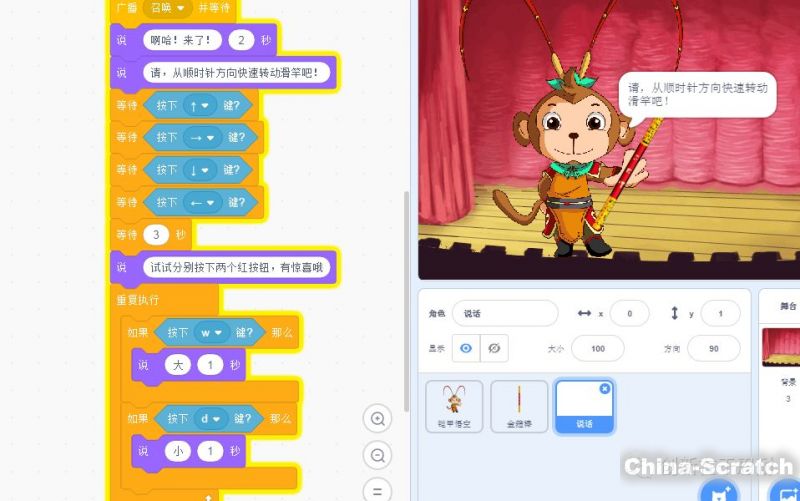Click the size field showing 100
Screen dimensions: 800x501
pyautogui.click(x=597, y=348)
